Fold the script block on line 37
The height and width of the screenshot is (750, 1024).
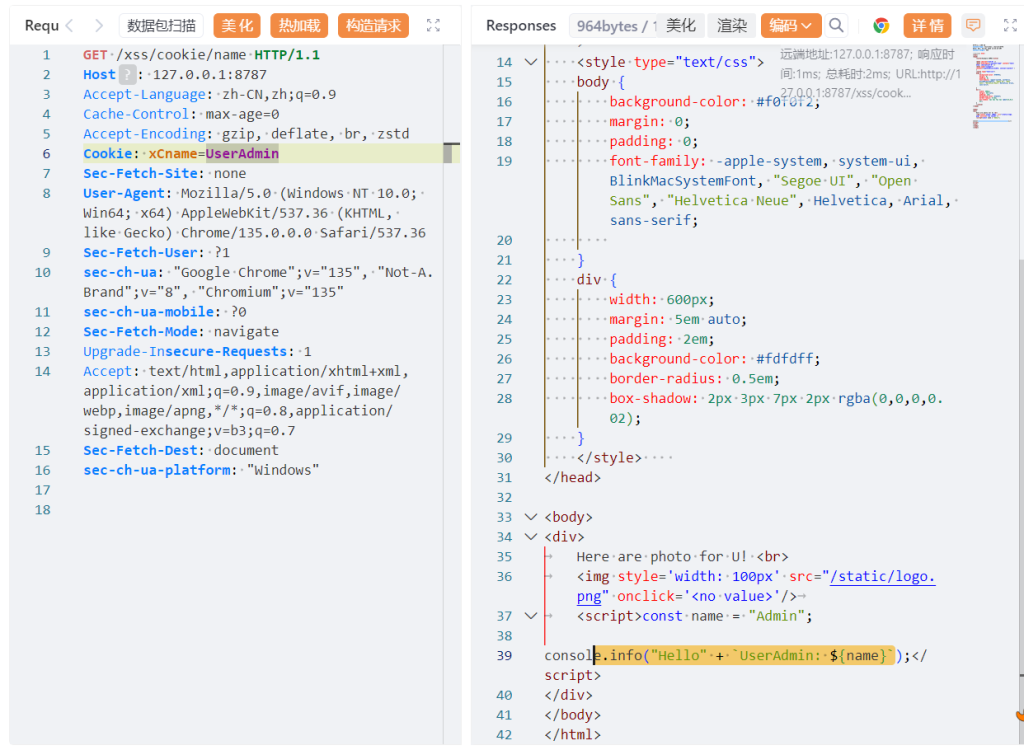(x=530, y=616)
